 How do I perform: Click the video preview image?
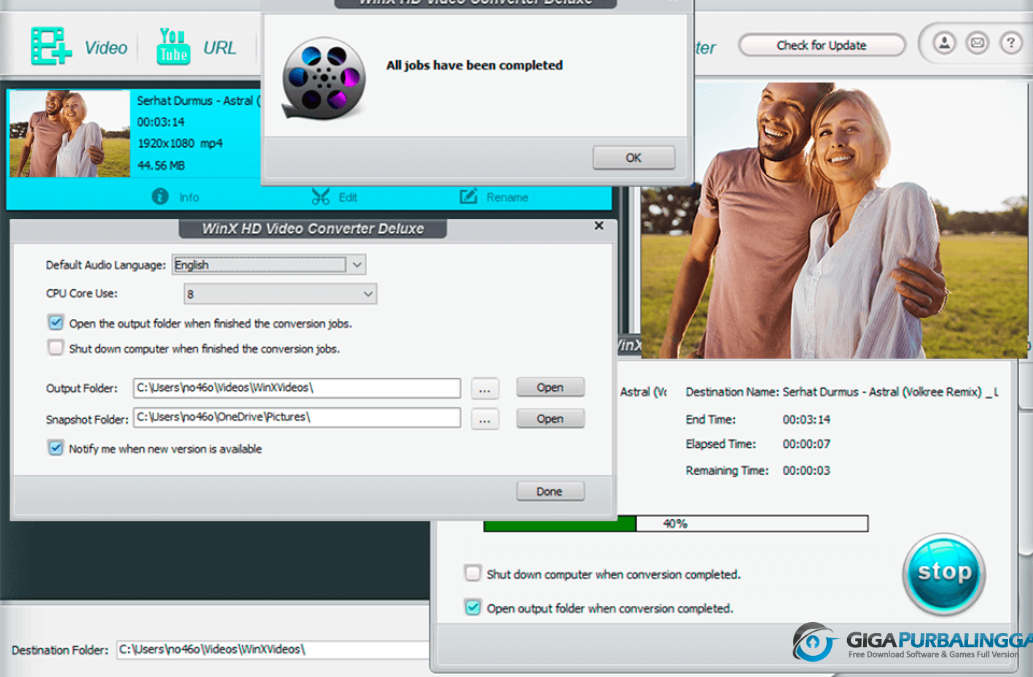(x=833, y=221)
